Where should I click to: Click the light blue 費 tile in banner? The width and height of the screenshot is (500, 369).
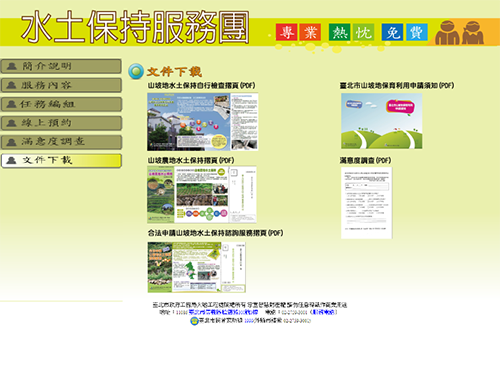[x=417, y=32]
